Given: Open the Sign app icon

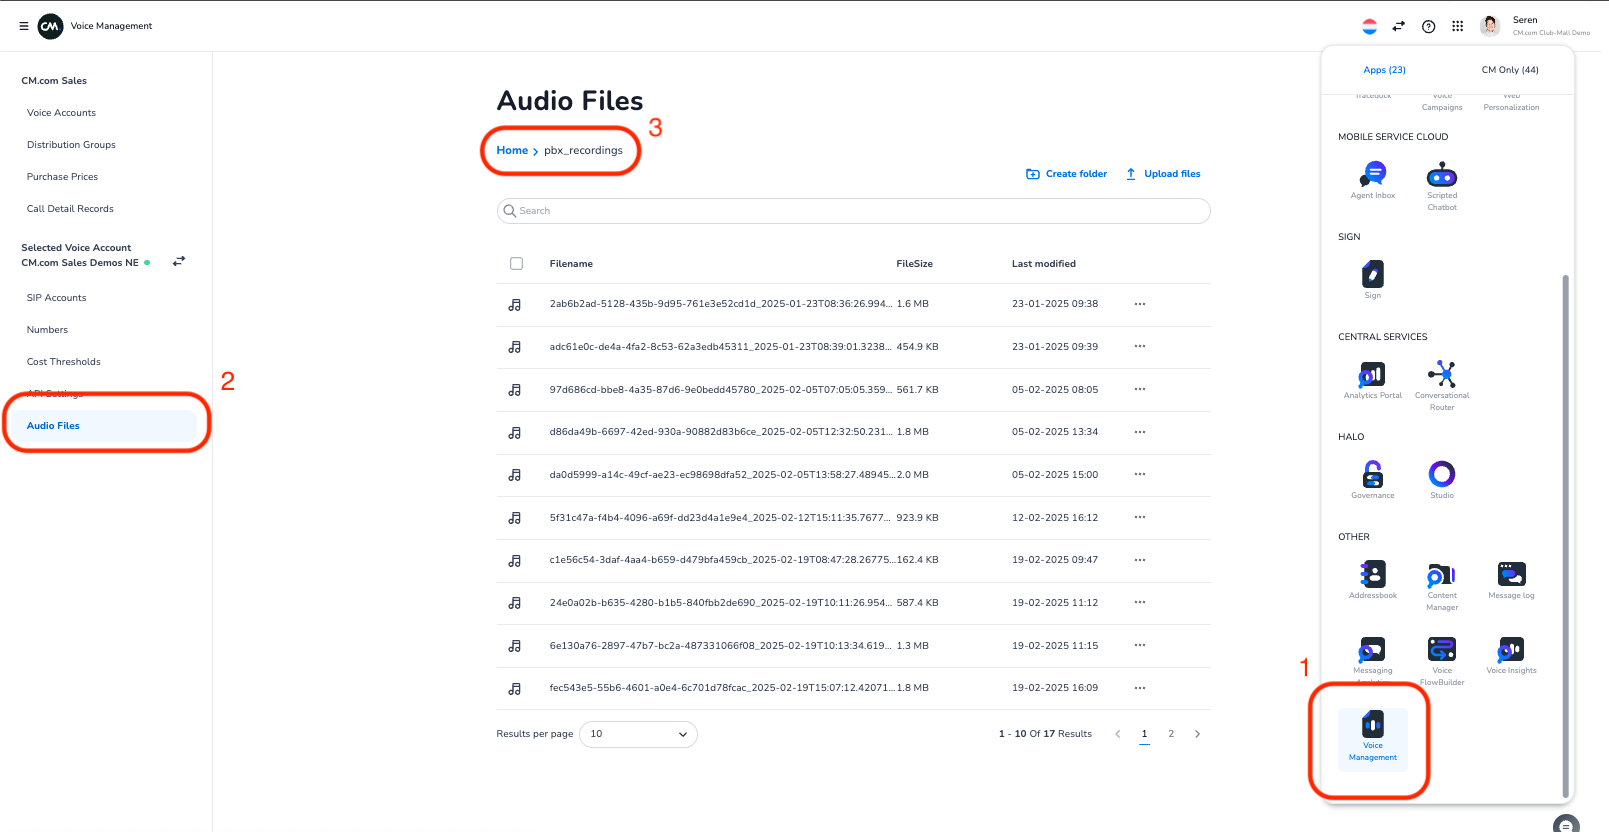Looking at the screenshot, I should [1372, 275].
